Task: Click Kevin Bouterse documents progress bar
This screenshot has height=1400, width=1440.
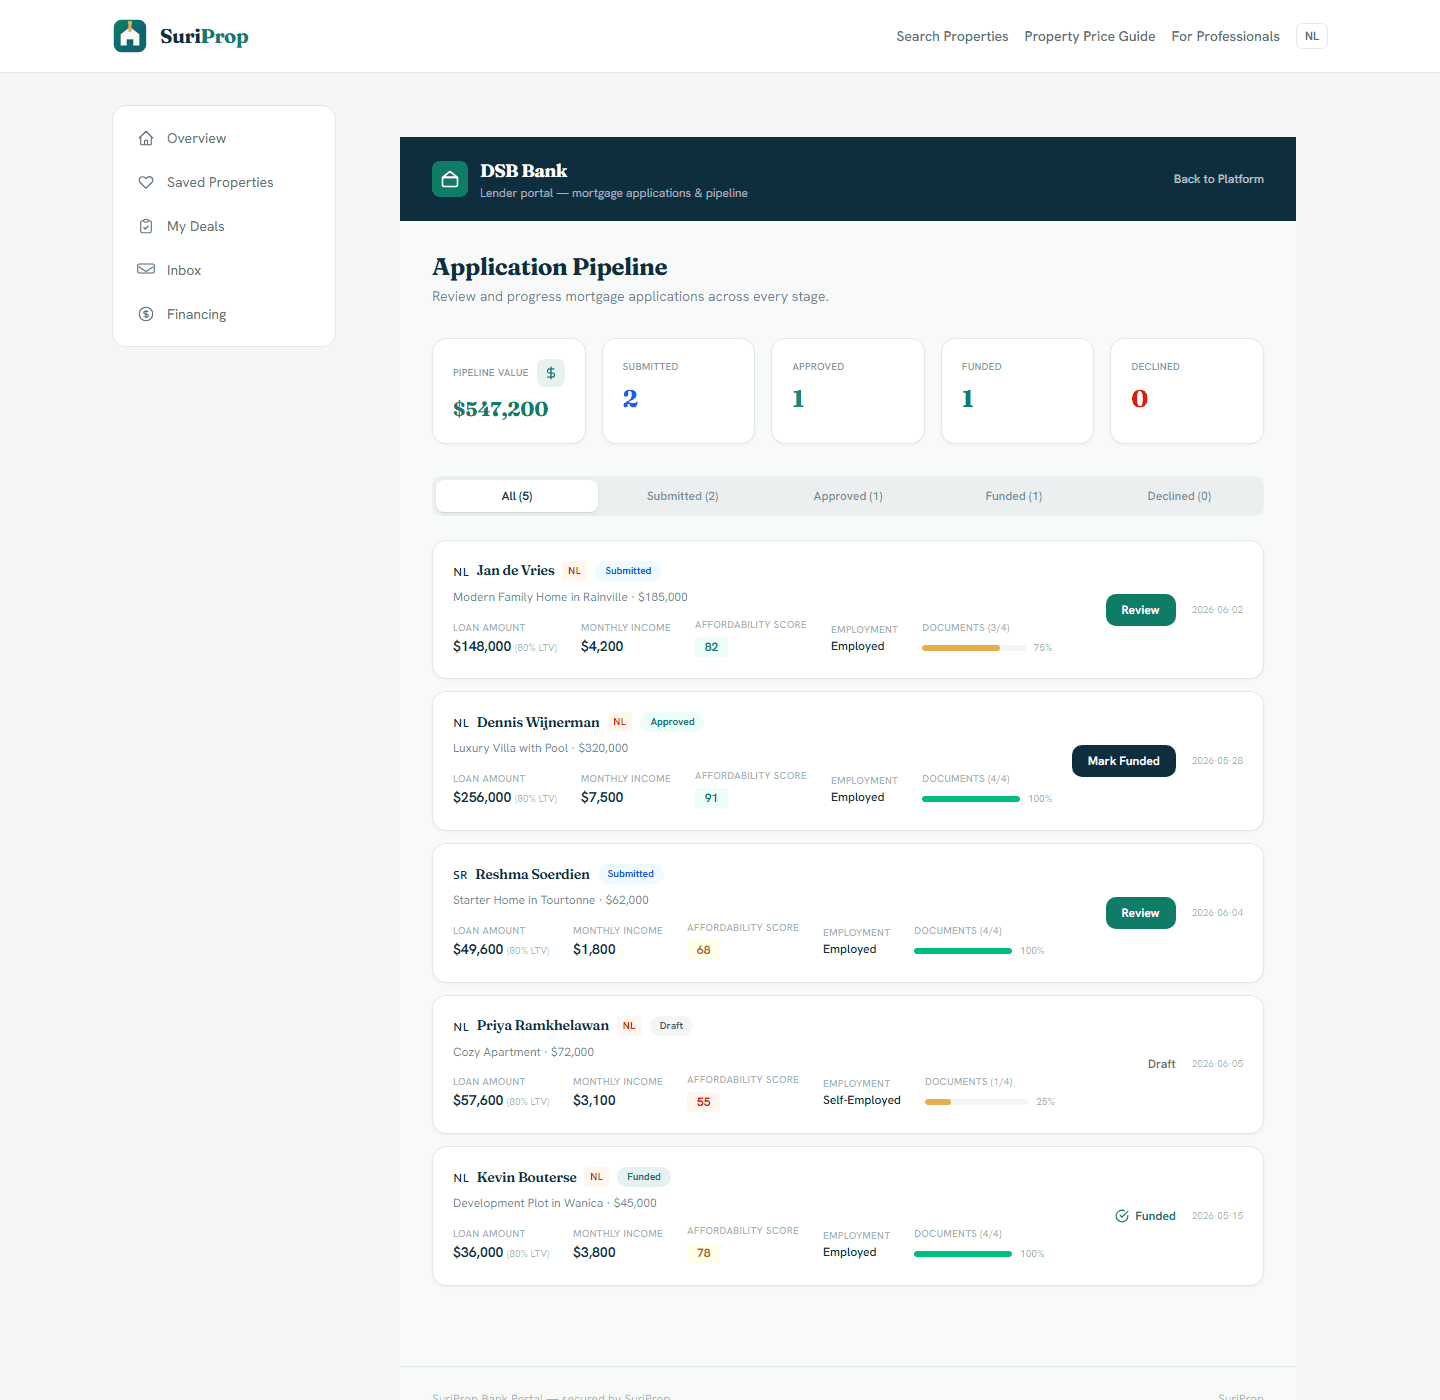Action: (x=963, y=1254)
